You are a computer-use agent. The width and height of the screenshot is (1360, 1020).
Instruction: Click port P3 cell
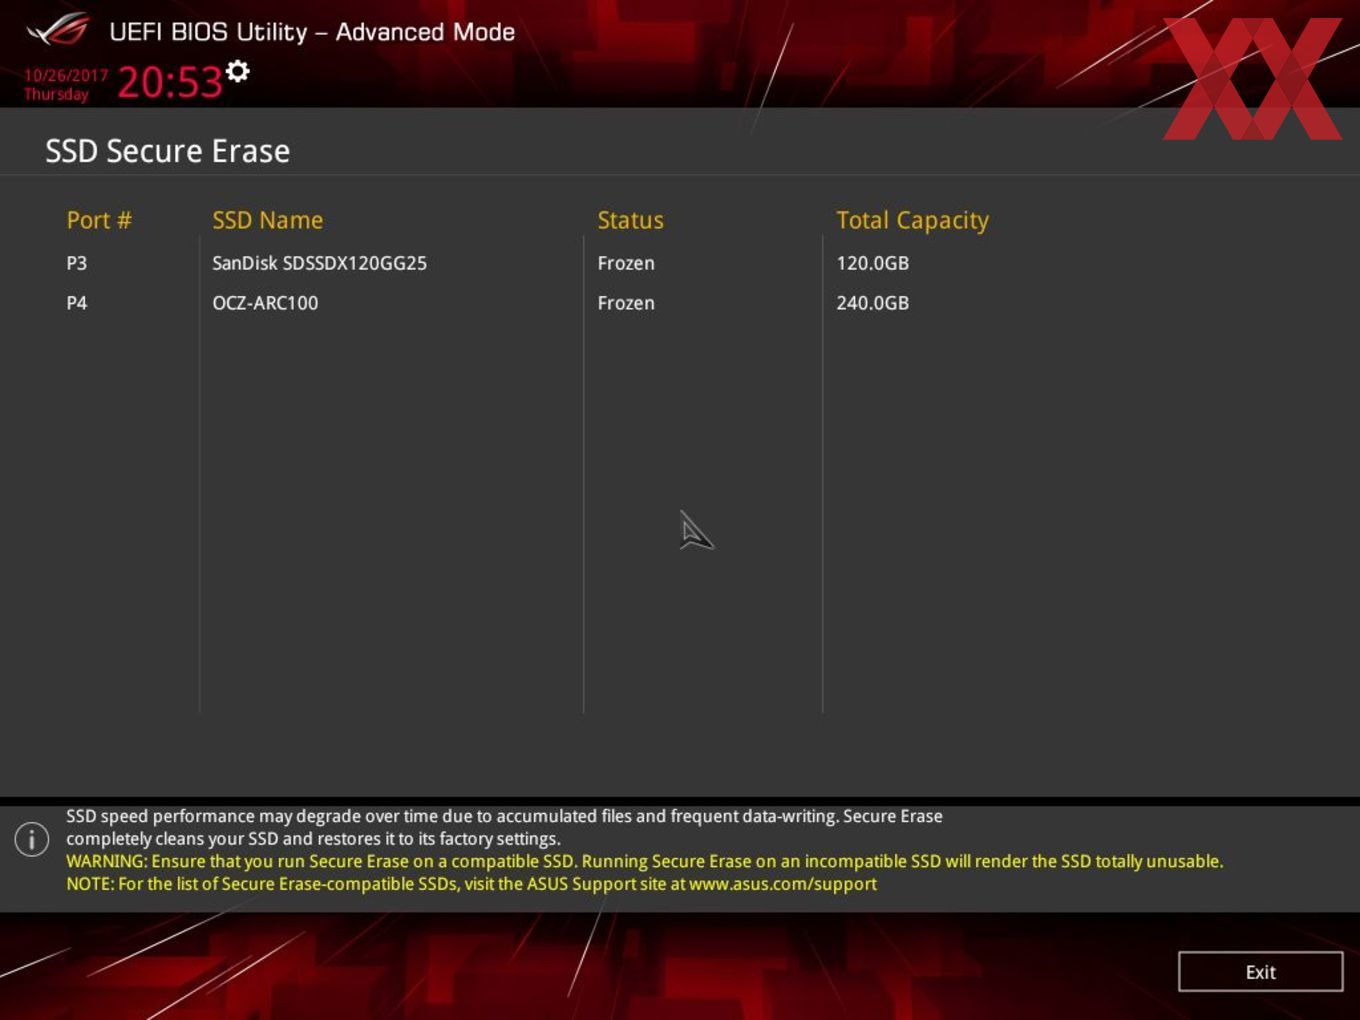pyautogui.click(x=77, y=263)
